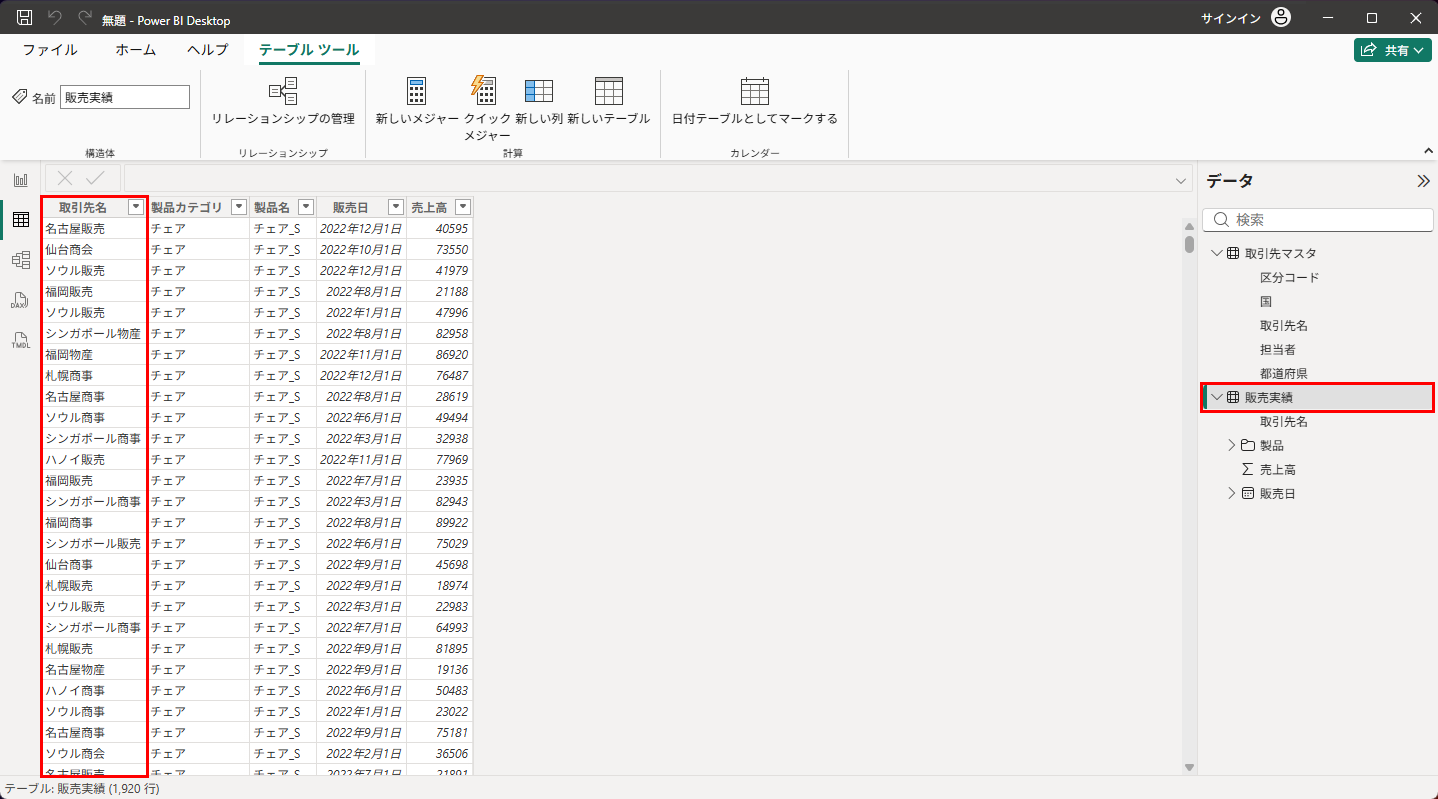Collapse the 取引先マスタ table node

(1216, 254)
